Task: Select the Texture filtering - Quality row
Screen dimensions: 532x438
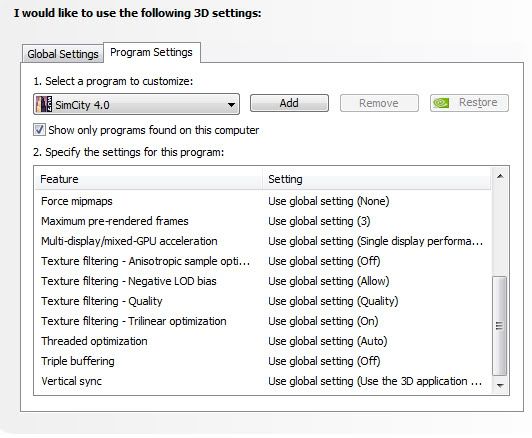Action: [x=262, y=301]
